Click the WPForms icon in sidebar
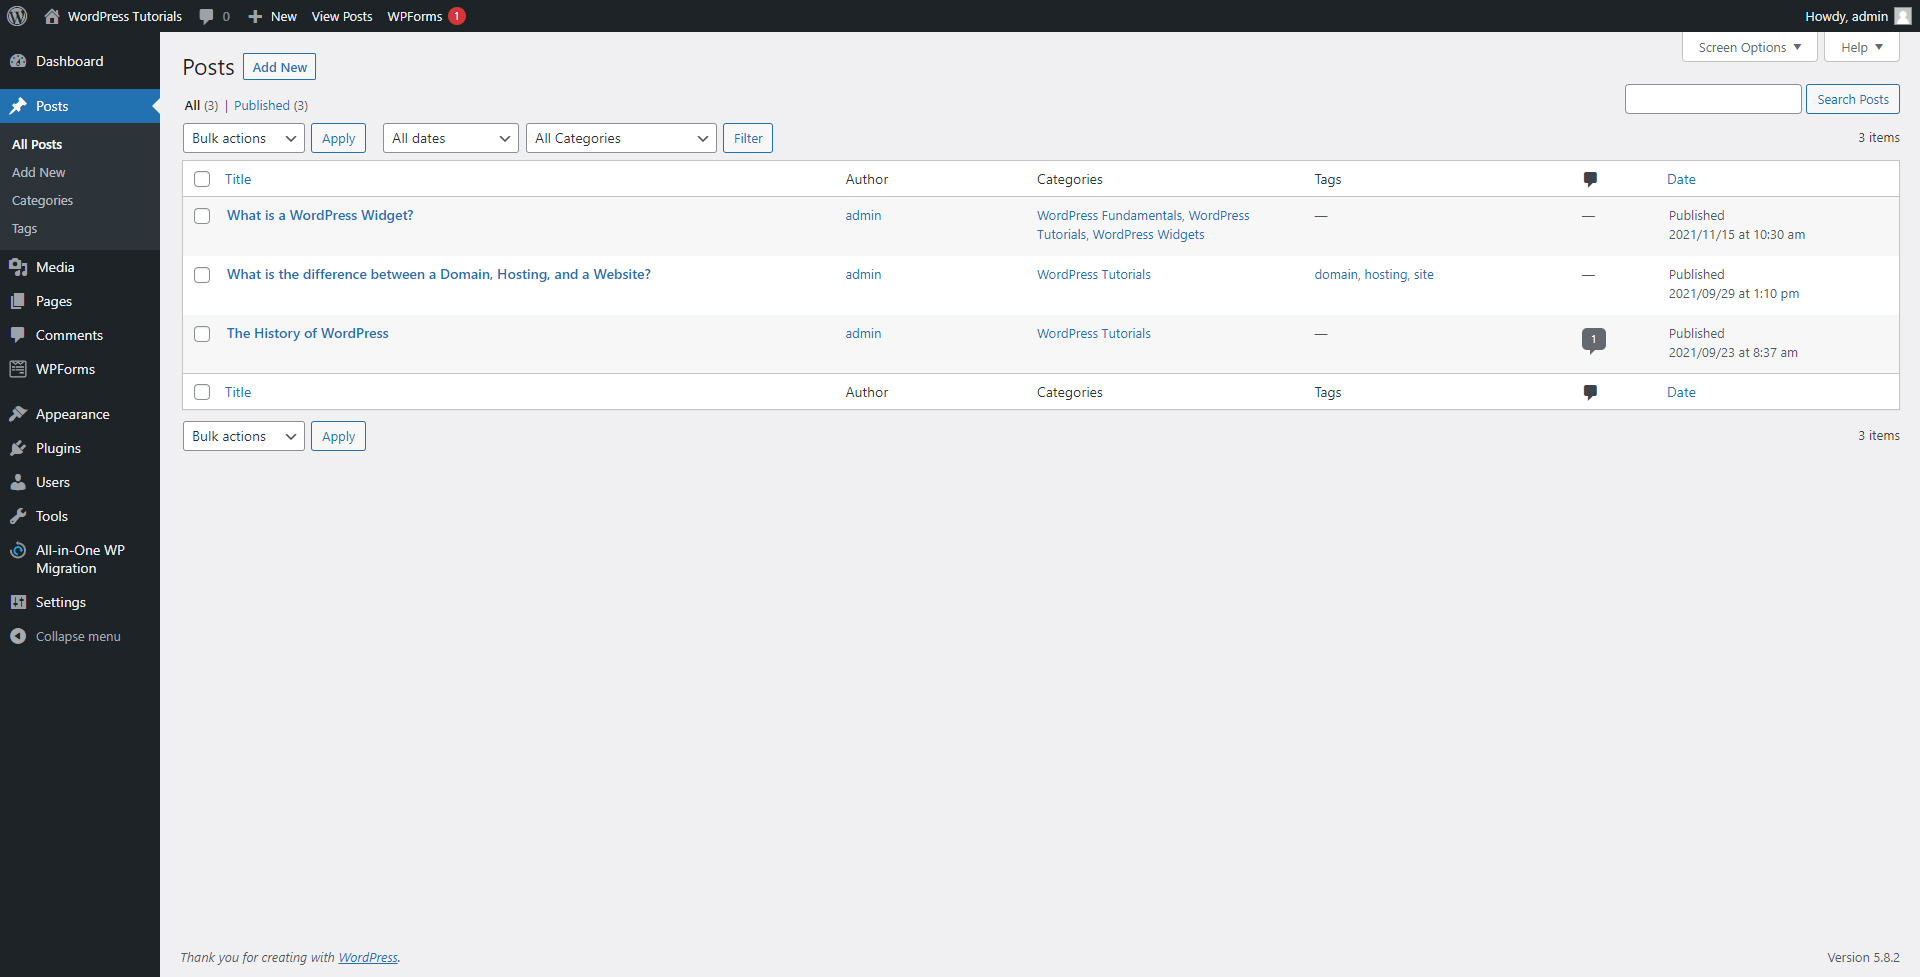The width and height of the screenshot is (1920, 977). pos(18,369)
